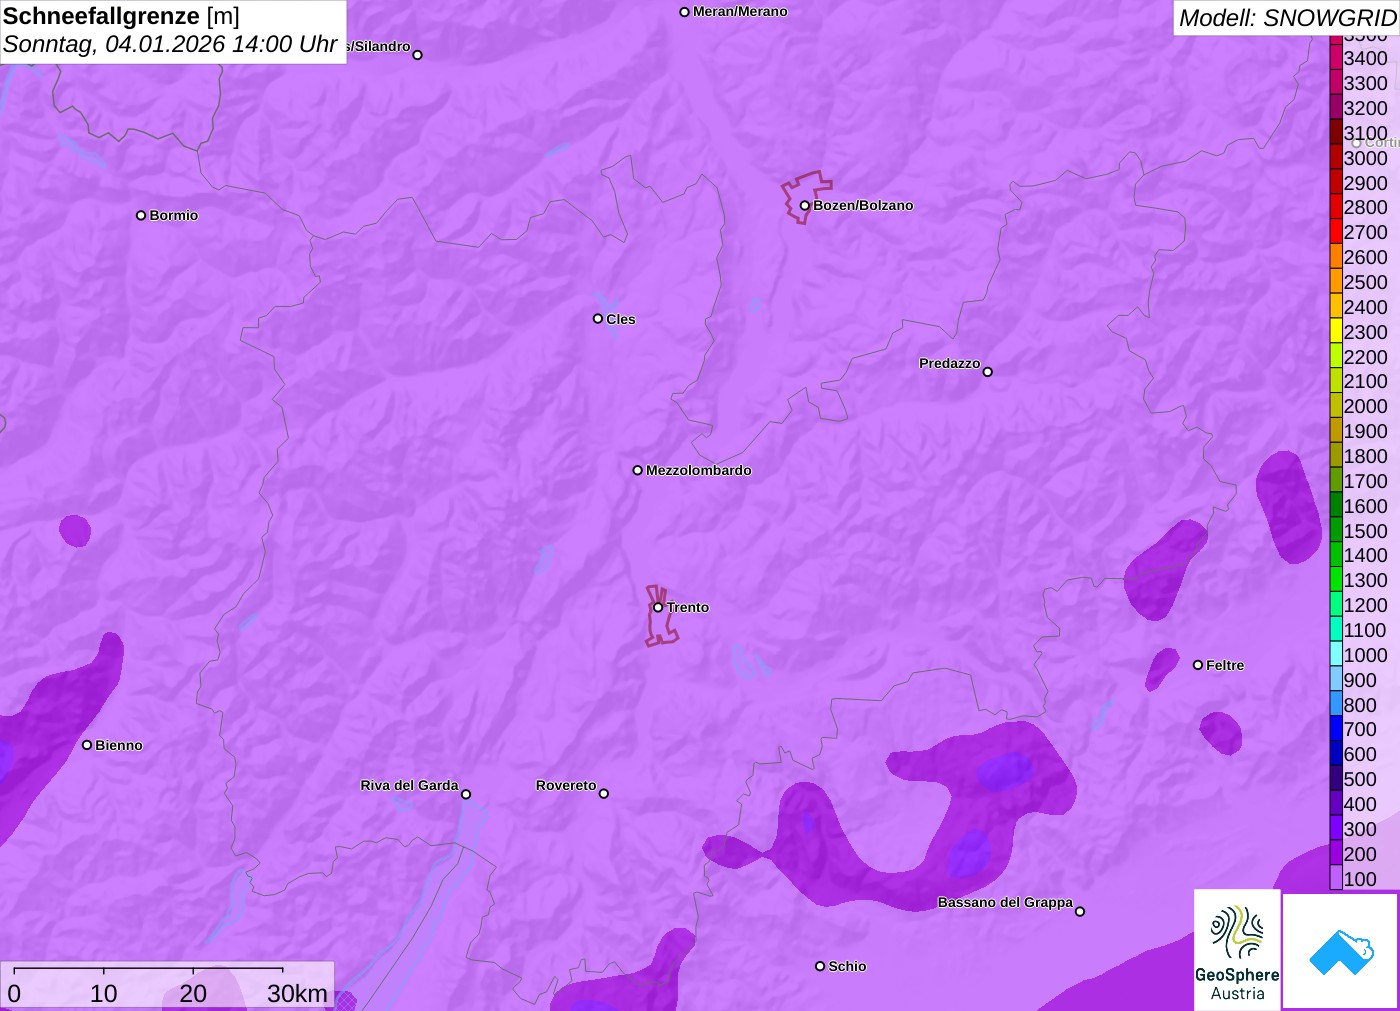Select the 700 m blue legend swatch
The width and height of the screenshot is (1400, 1011).
pyautogui.click(x=1336, y=729)
